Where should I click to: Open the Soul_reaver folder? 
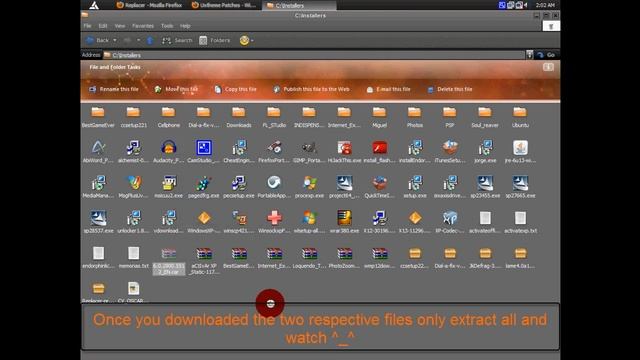484,116
